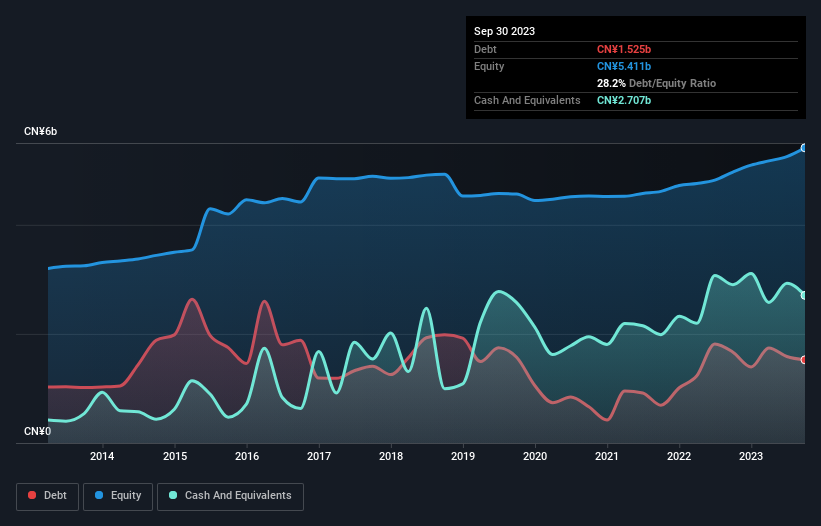
Task: Select the CN¥2.707b cash value in tooltip
Action: click(626, 100)
